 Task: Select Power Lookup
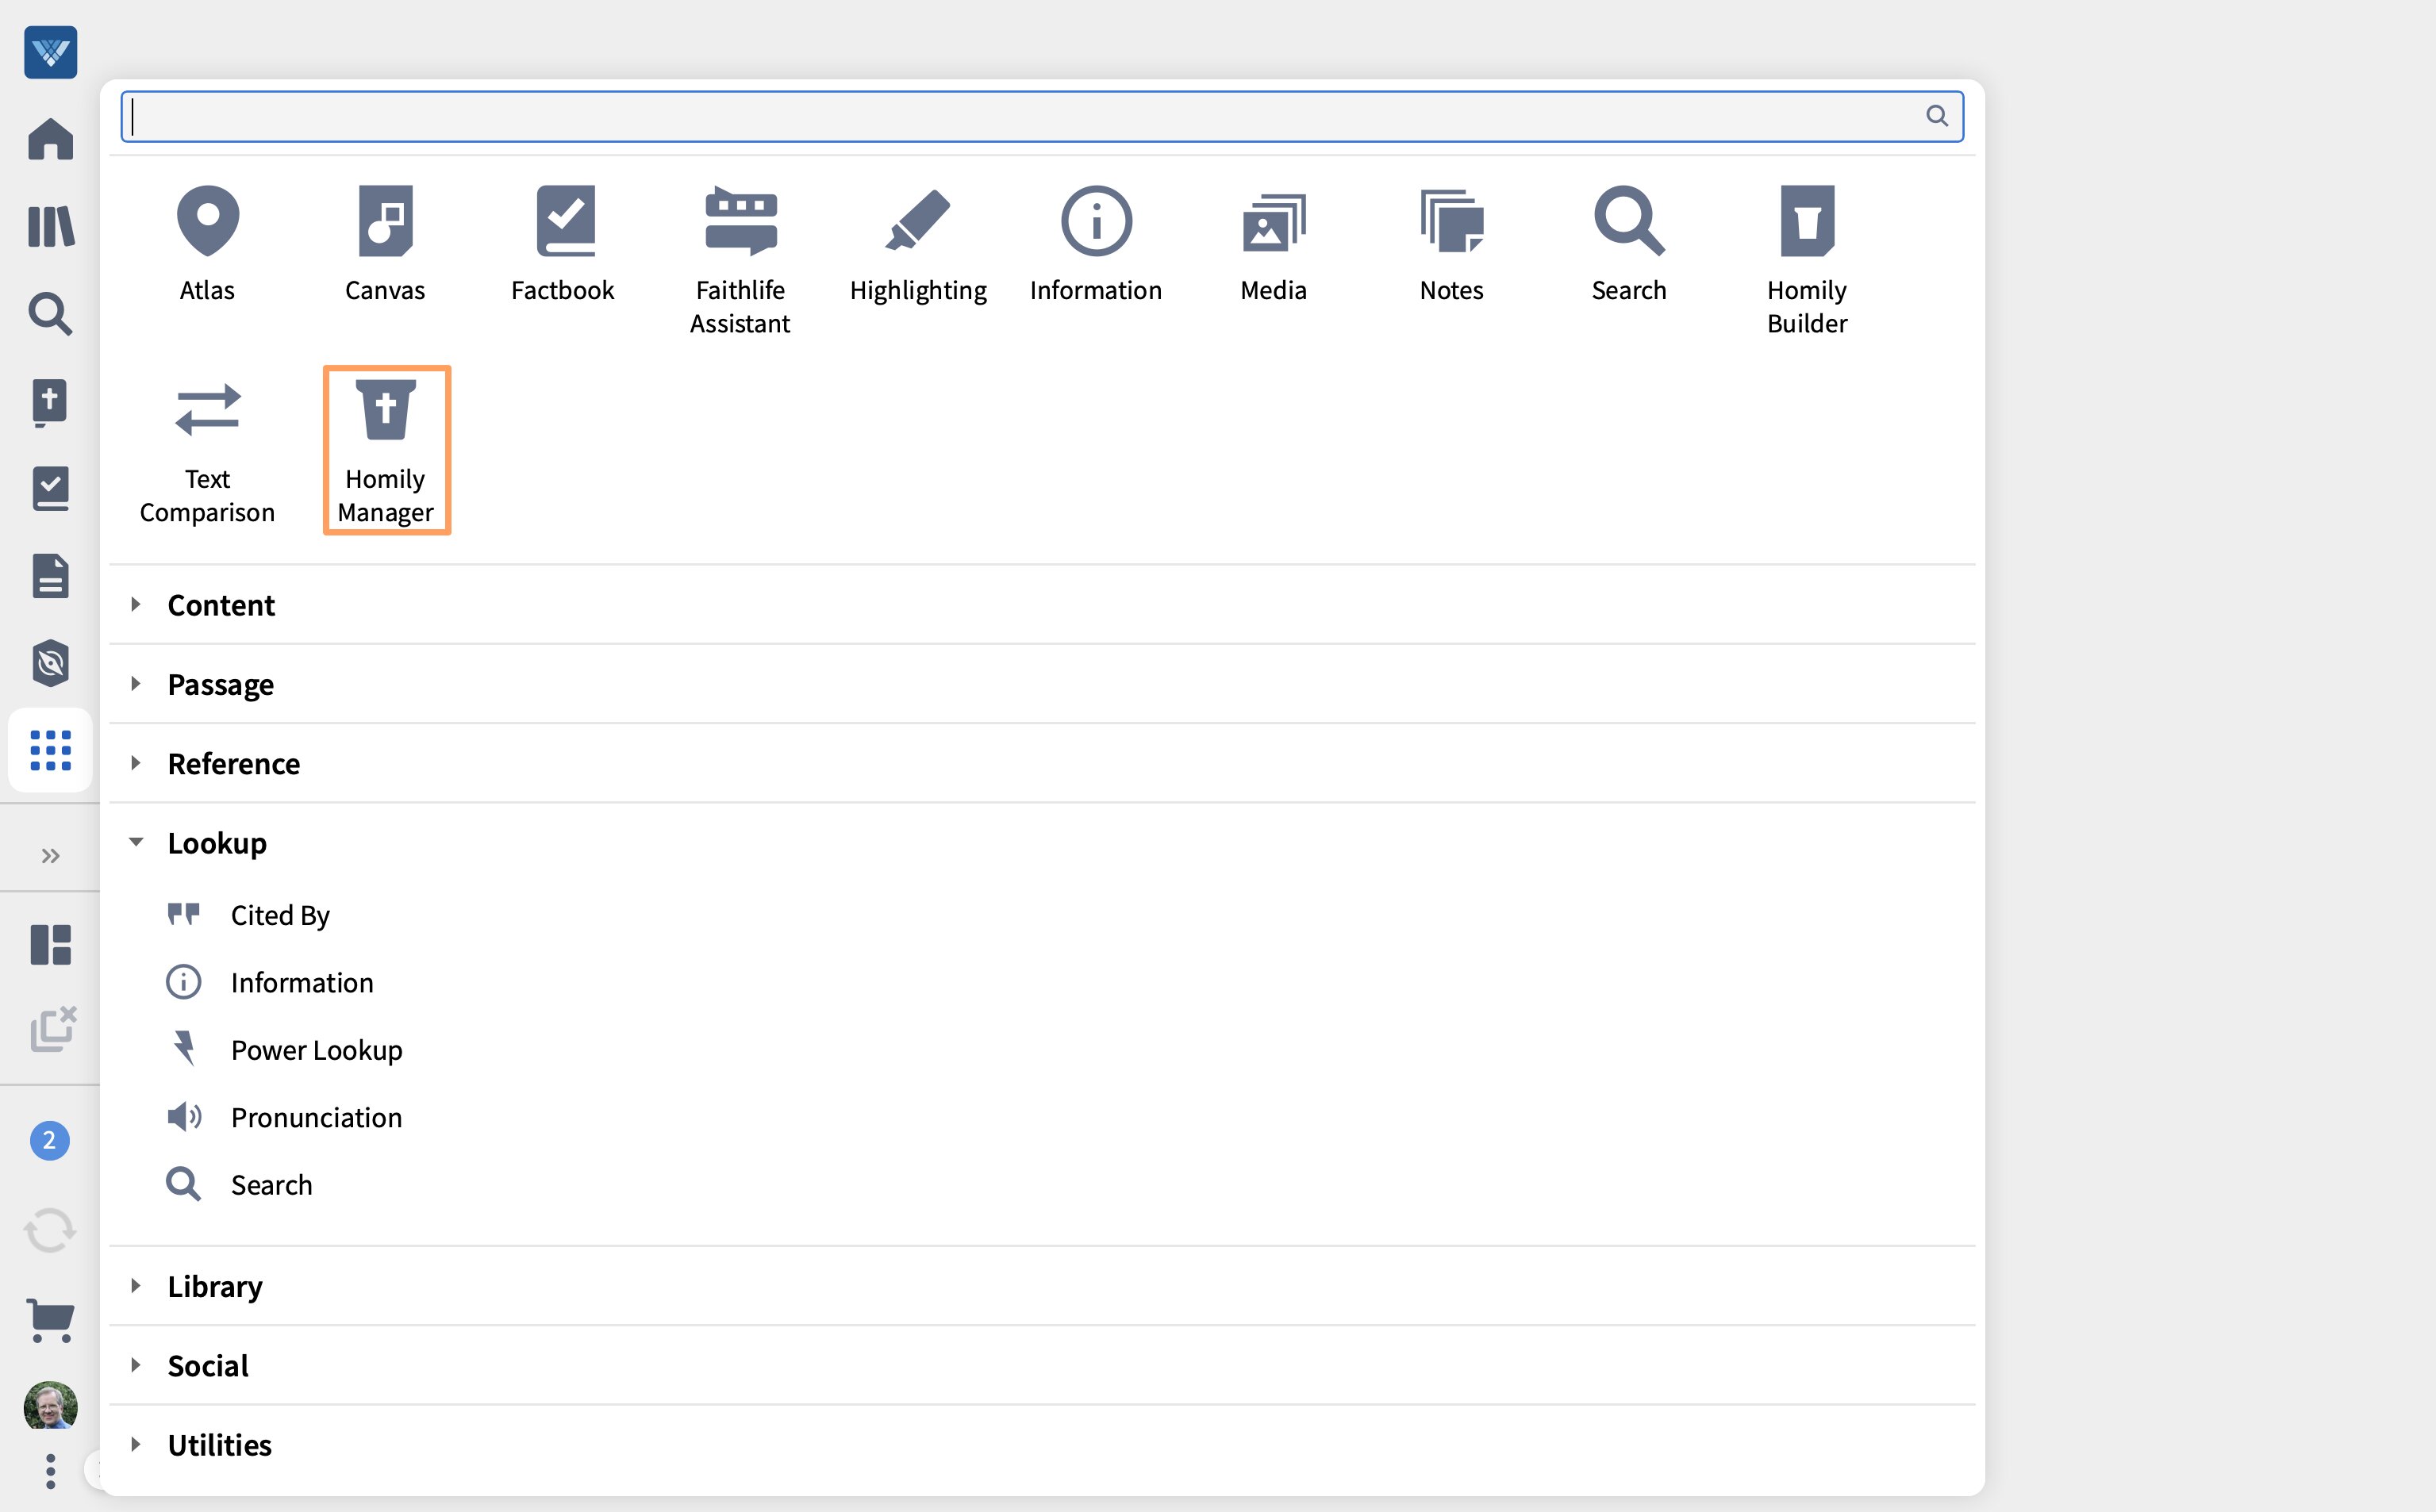click(x=284, y=1050)
